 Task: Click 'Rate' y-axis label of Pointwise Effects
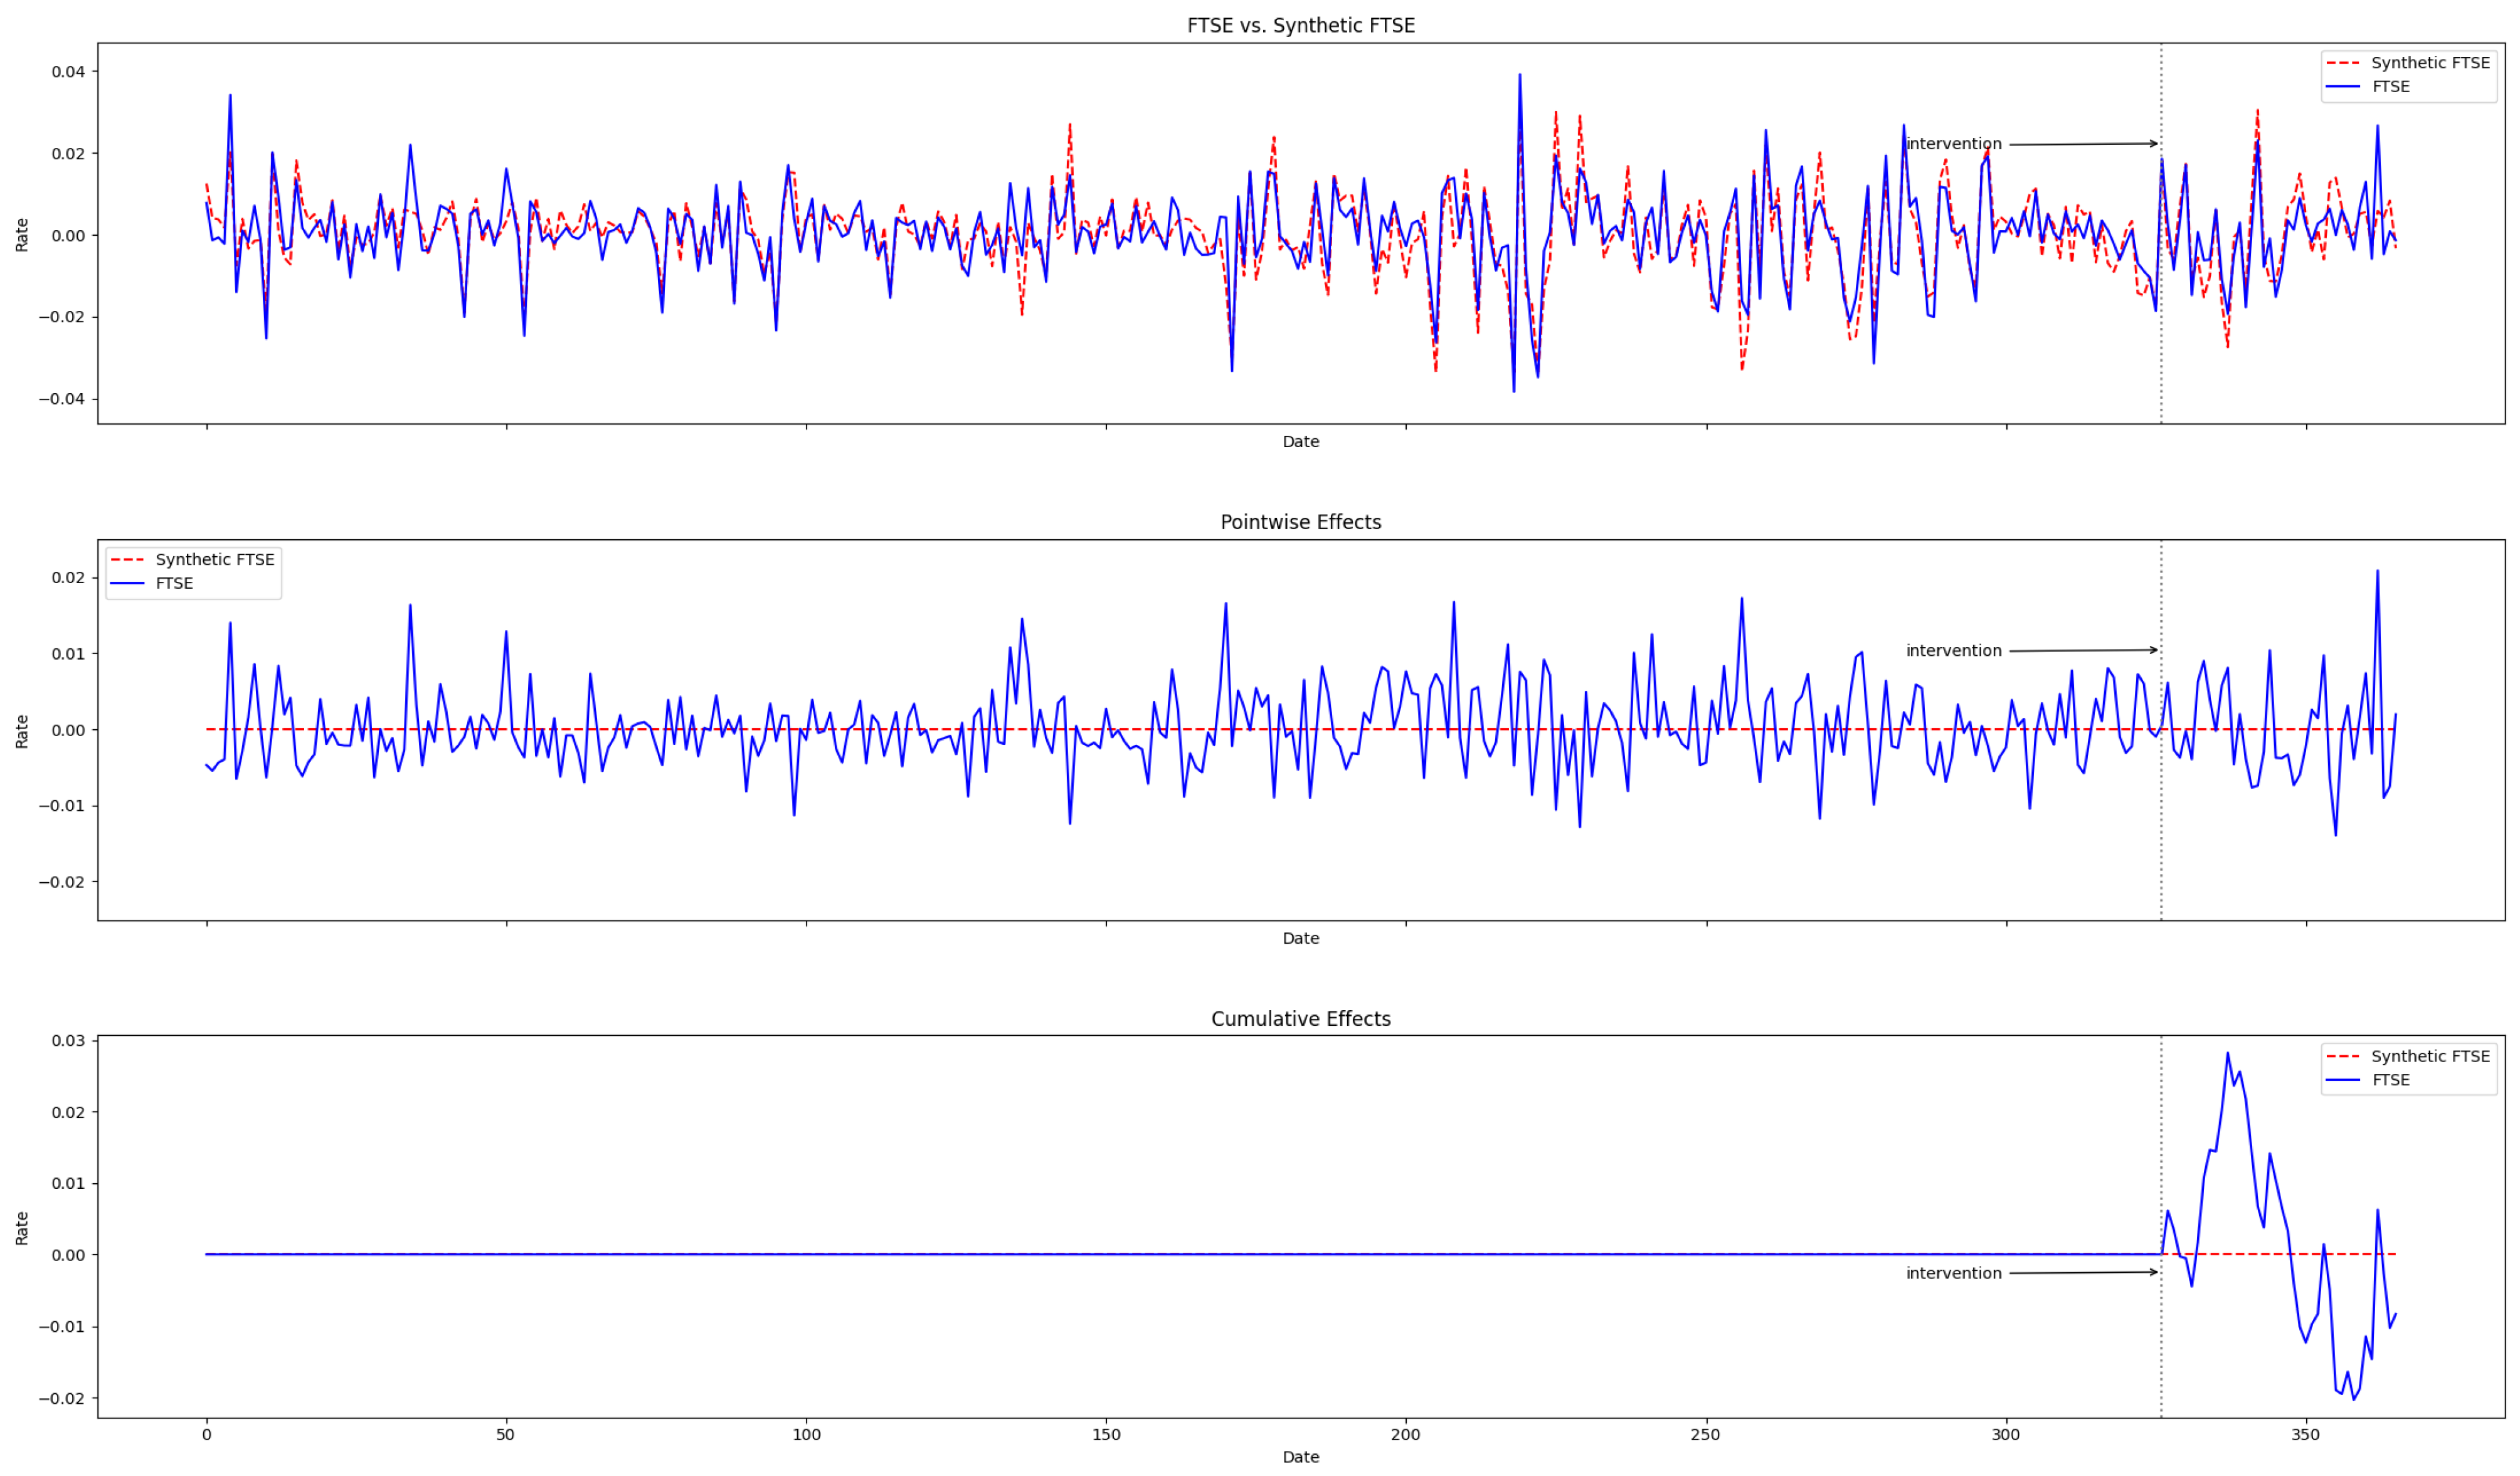pos(22,731)
